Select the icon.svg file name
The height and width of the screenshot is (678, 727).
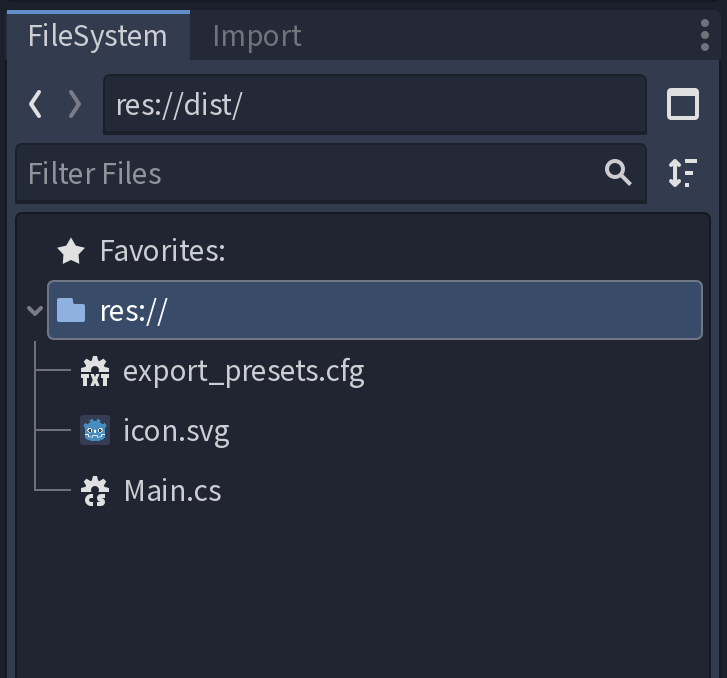click(176, 432)
